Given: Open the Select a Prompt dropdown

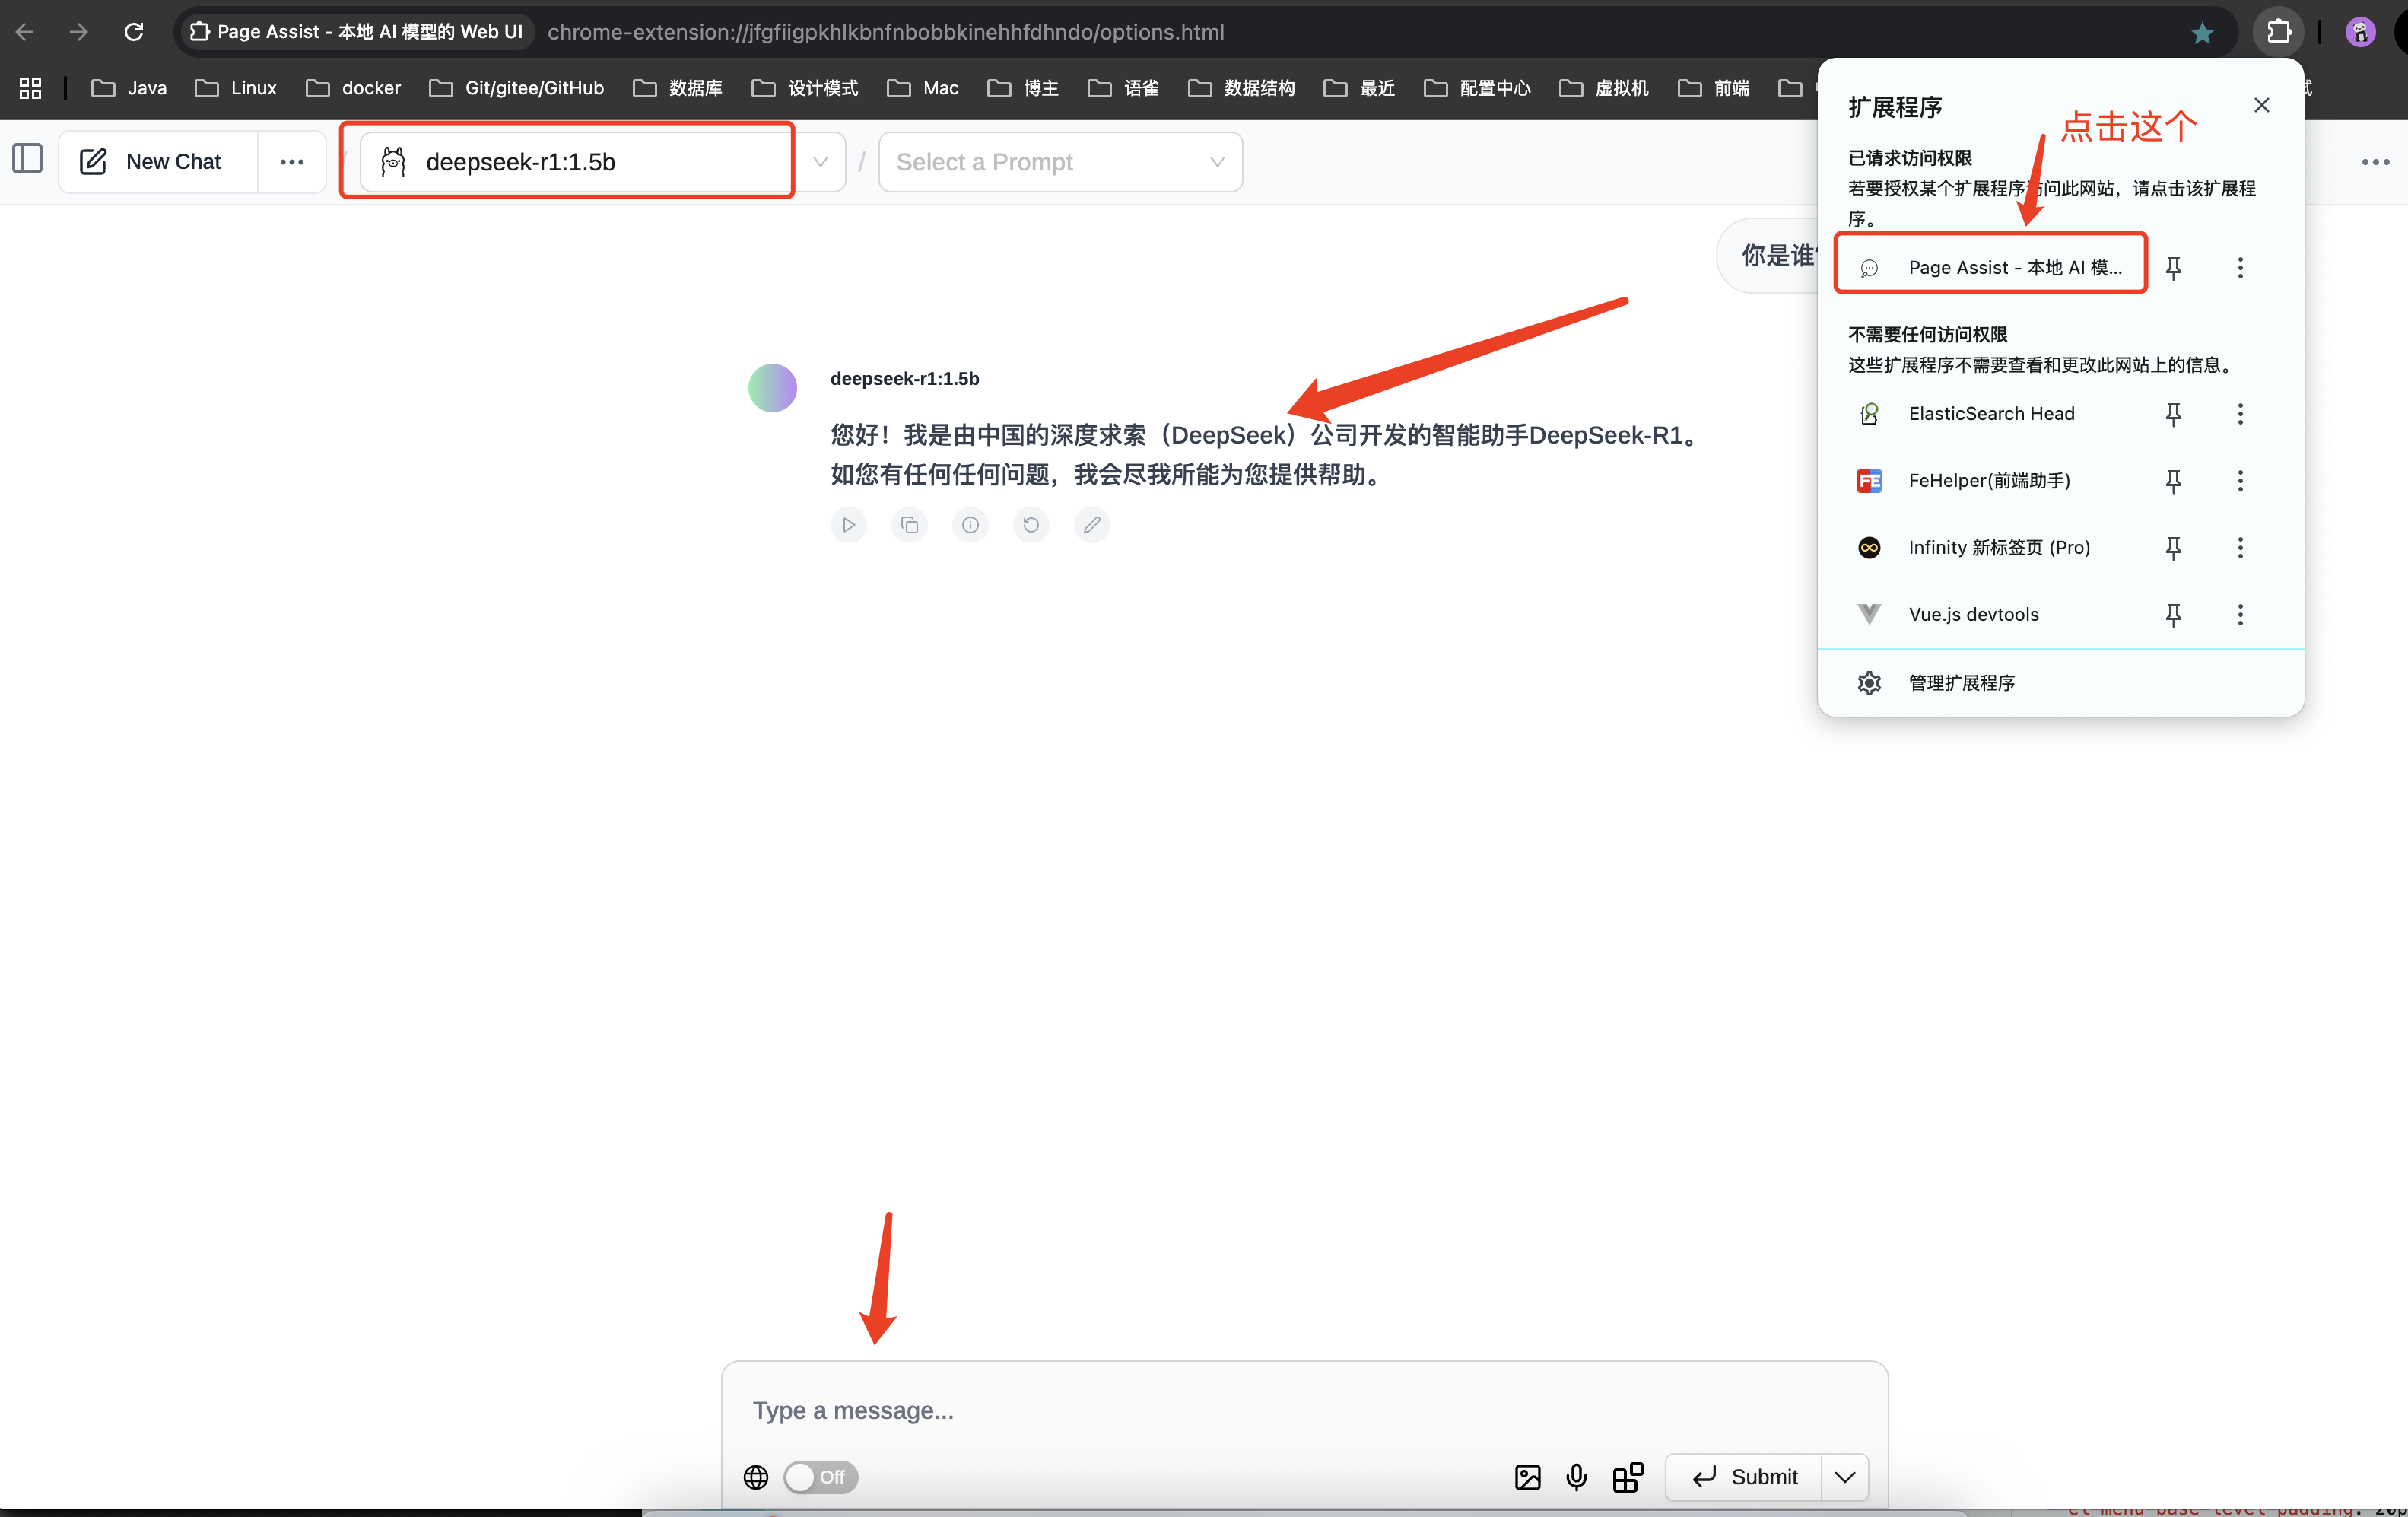Looking at the screenshot, I should (x=1060, y=161).
